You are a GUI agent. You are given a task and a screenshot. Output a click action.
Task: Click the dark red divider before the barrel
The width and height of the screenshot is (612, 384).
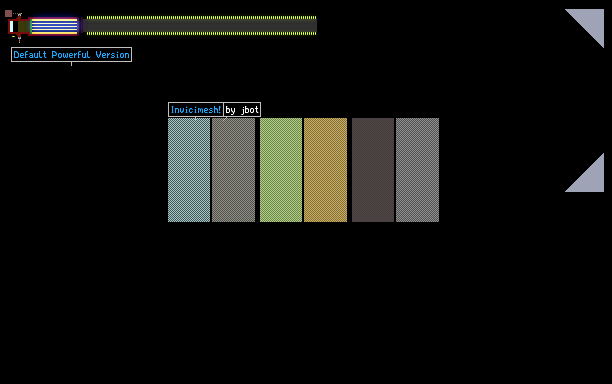click(82, 25)
